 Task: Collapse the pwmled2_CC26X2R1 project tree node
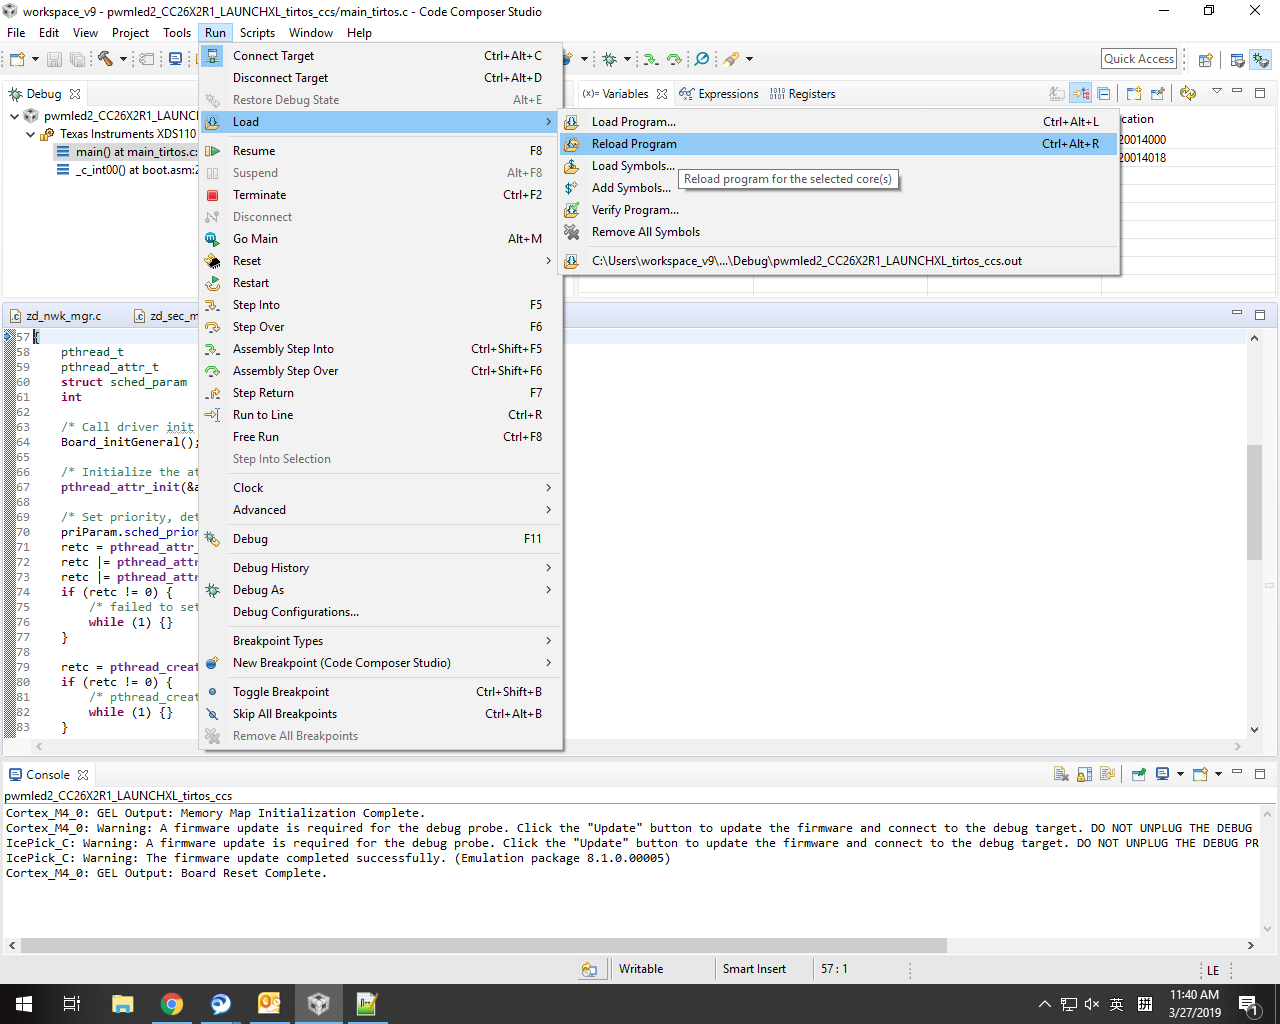14,116
